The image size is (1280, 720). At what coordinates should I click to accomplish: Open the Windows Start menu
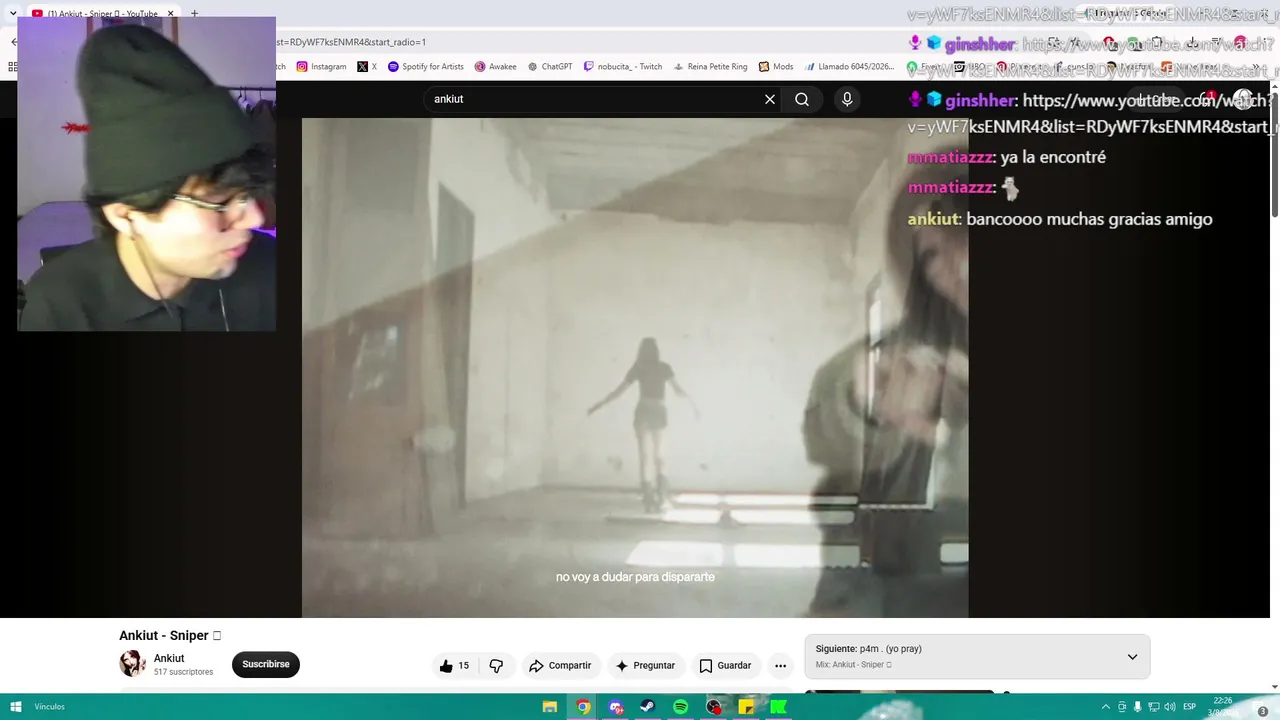[x=16, y=707]
